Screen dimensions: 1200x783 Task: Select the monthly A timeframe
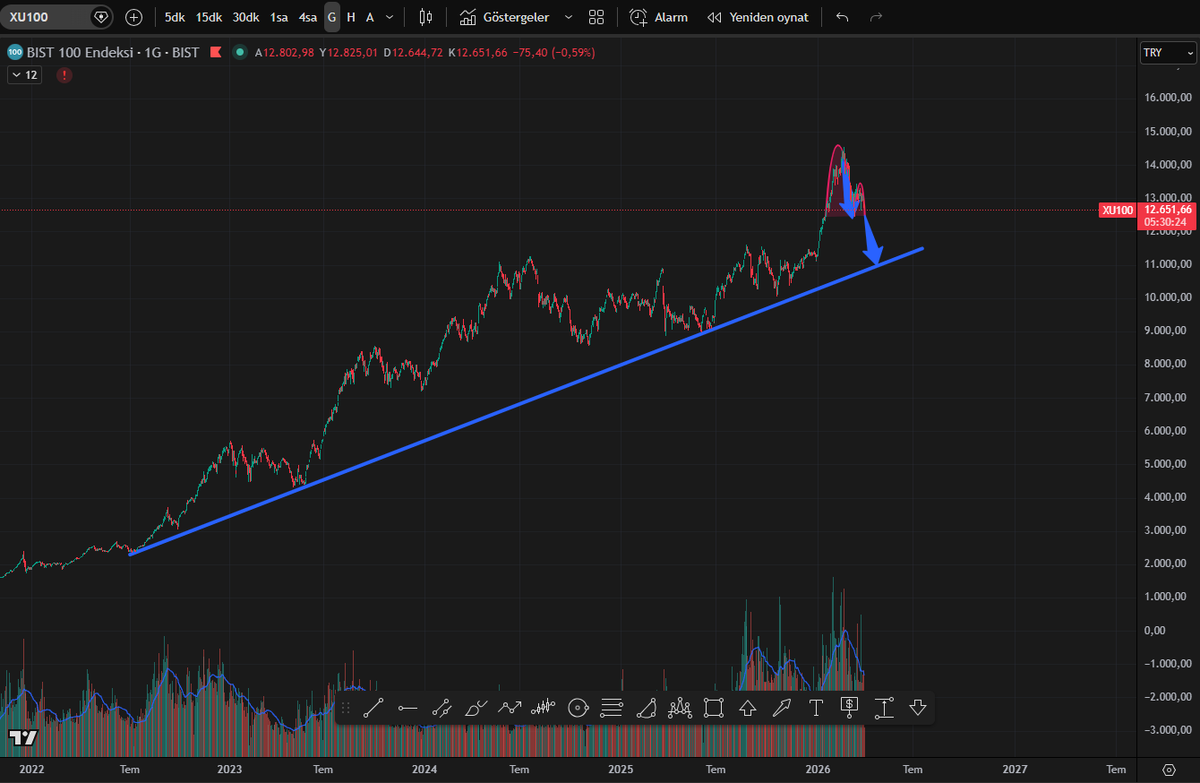(370, 17)
